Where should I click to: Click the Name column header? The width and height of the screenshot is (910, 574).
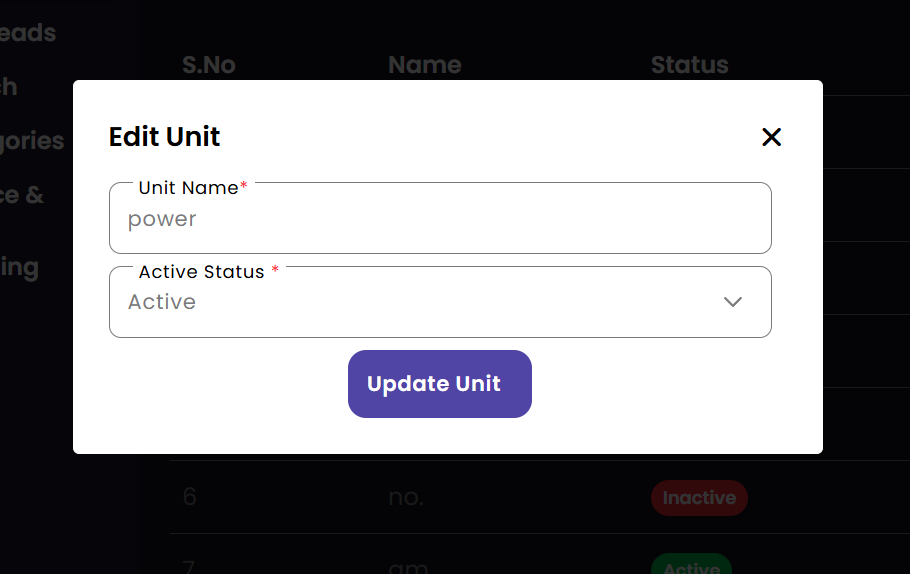click(424, 66)
